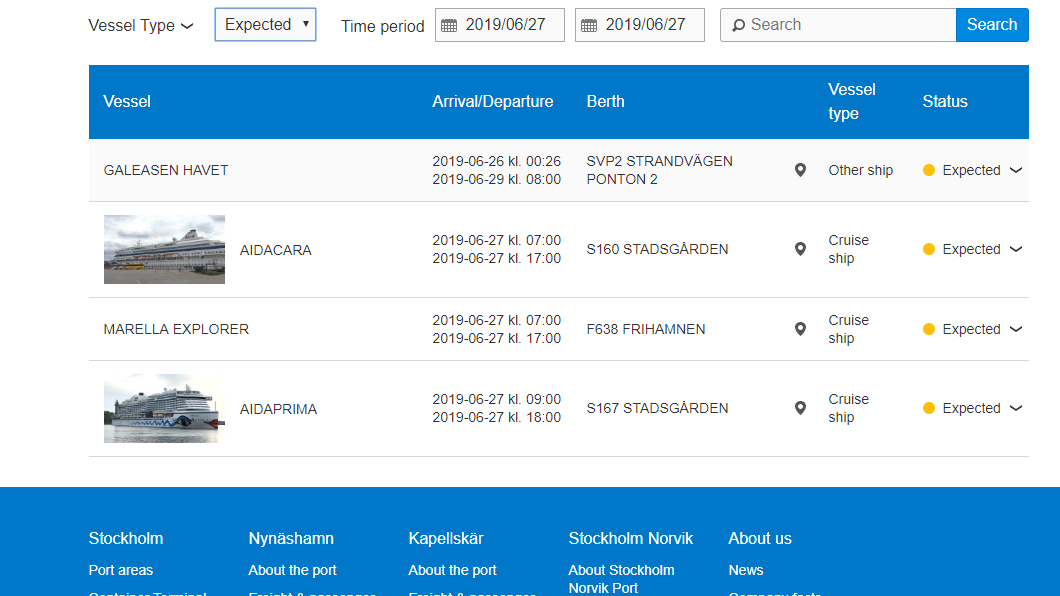Open AIDACARA ship photo thumbnail
This screenshot has width=1060, height=596.
[x=164, y=249]
